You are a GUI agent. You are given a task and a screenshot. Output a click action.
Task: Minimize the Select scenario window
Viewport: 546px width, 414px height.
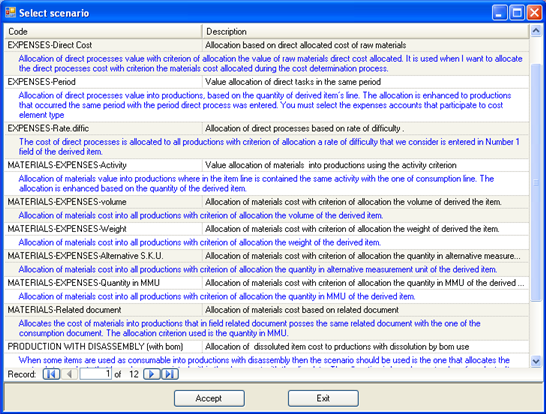[499, 13]
